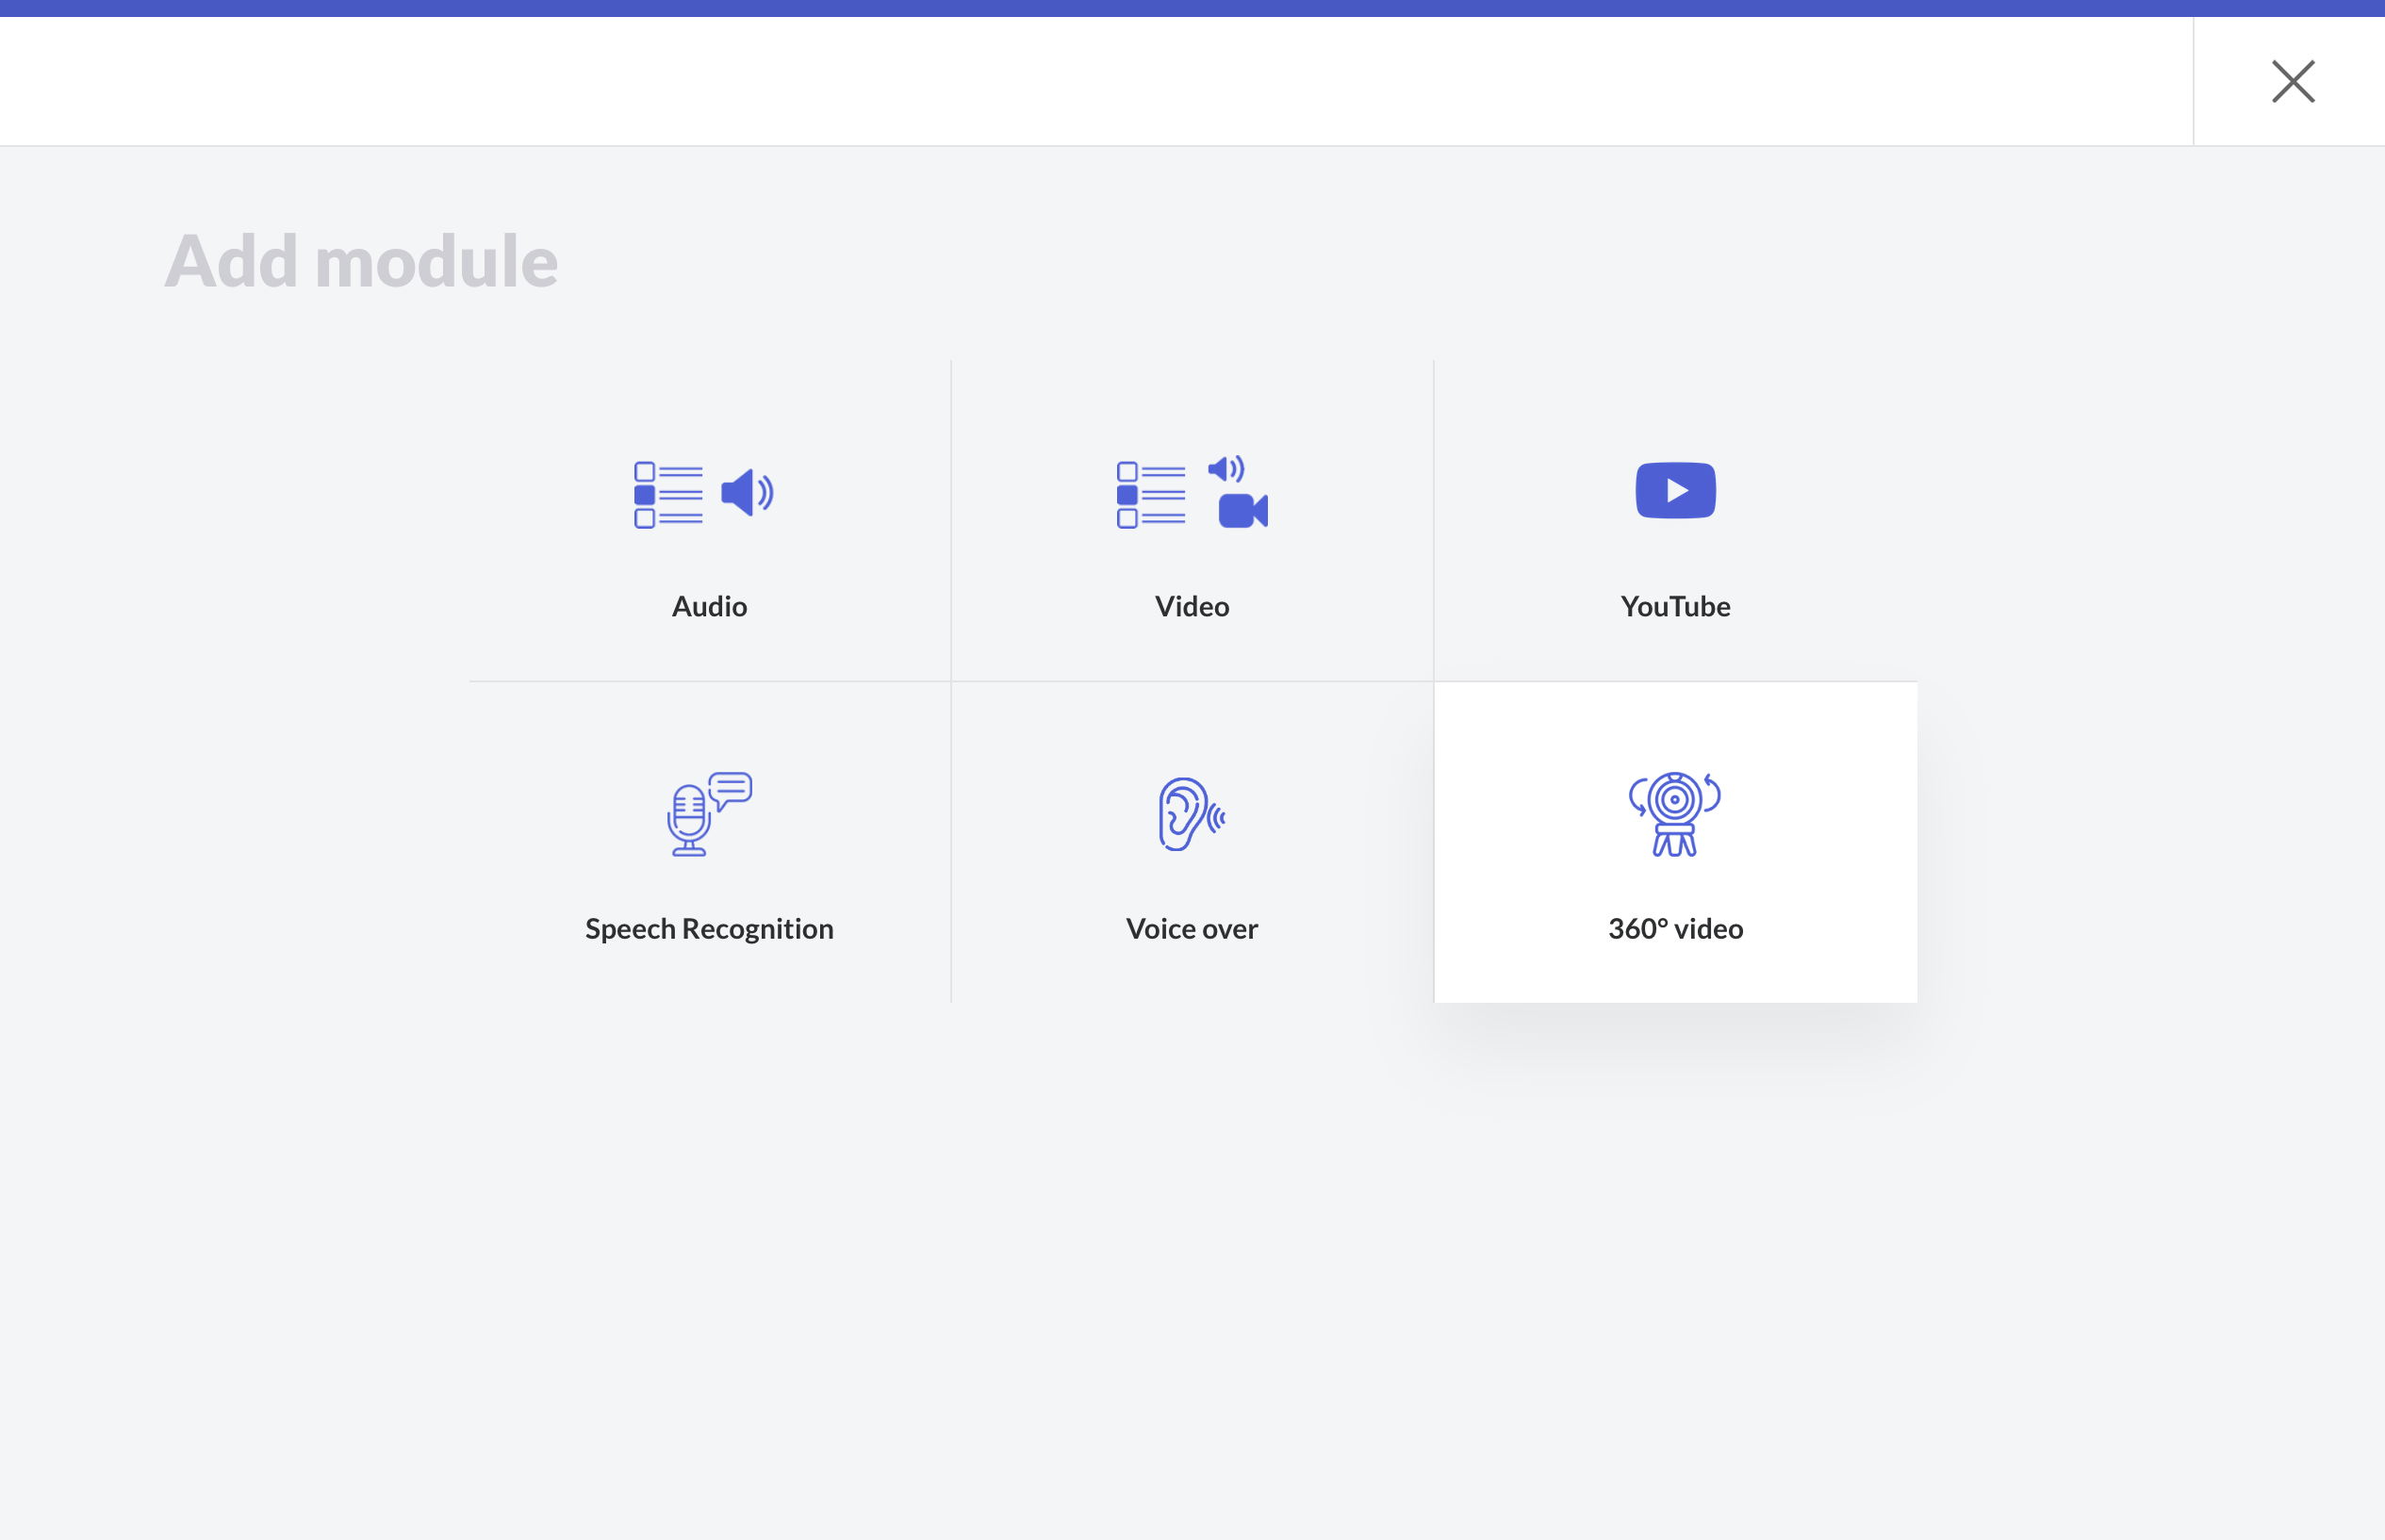Click the Add module heading

point(361,261)
